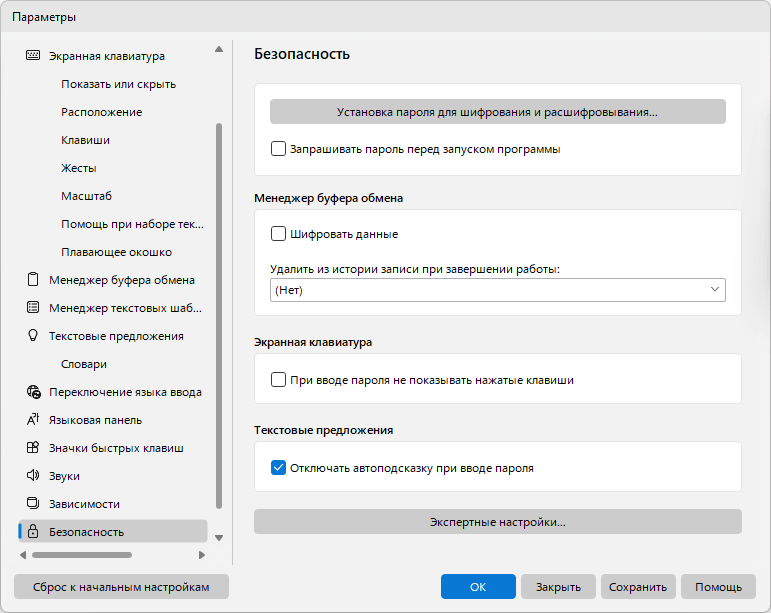
Task: Click the letter icon beside Языковая панель
Action: (33, 419)
